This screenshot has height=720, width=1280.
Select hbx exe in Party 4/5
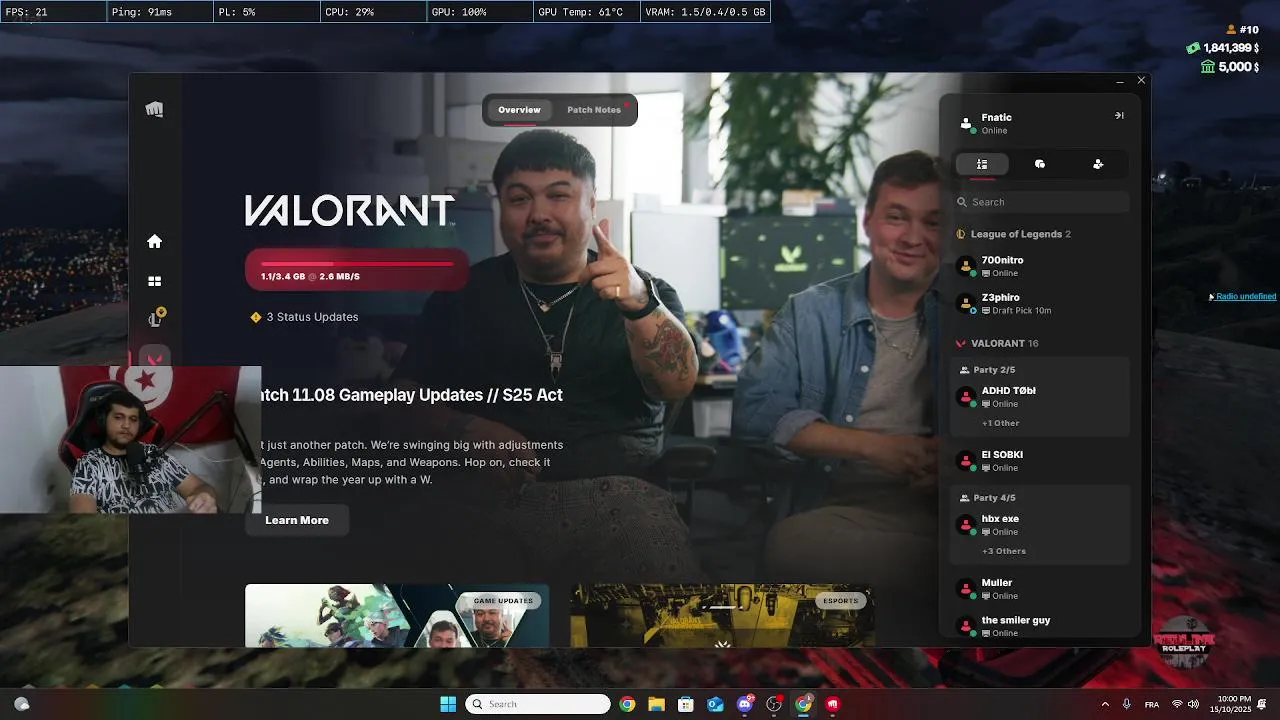(1041, 525)
